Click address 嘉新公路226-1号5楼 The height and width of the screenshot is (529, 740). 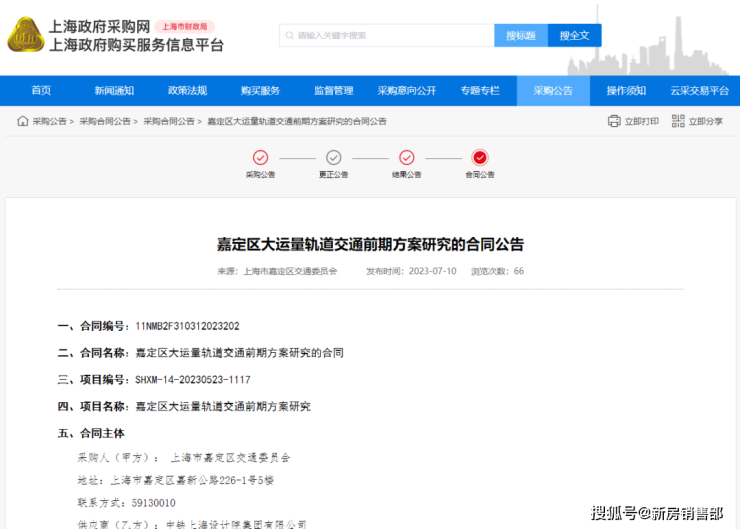(x=225, y=480)
